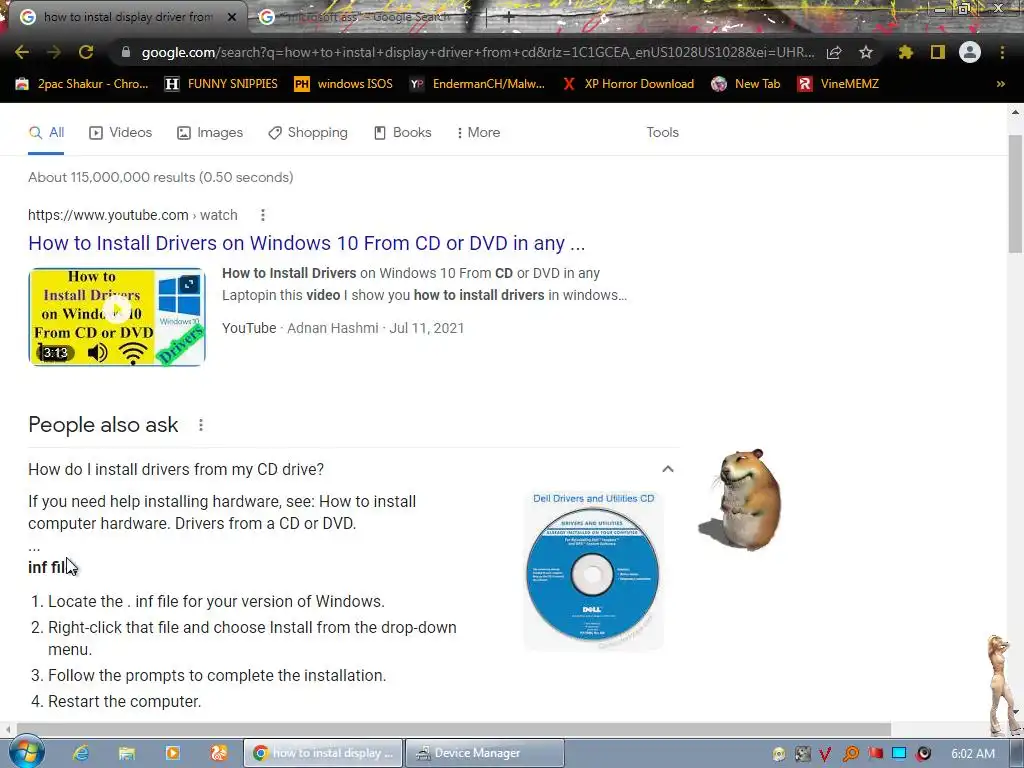This screenshot has width=1024, height=768.
Task: Open the XP Horror Download bookmark
Action: point(628,84)
